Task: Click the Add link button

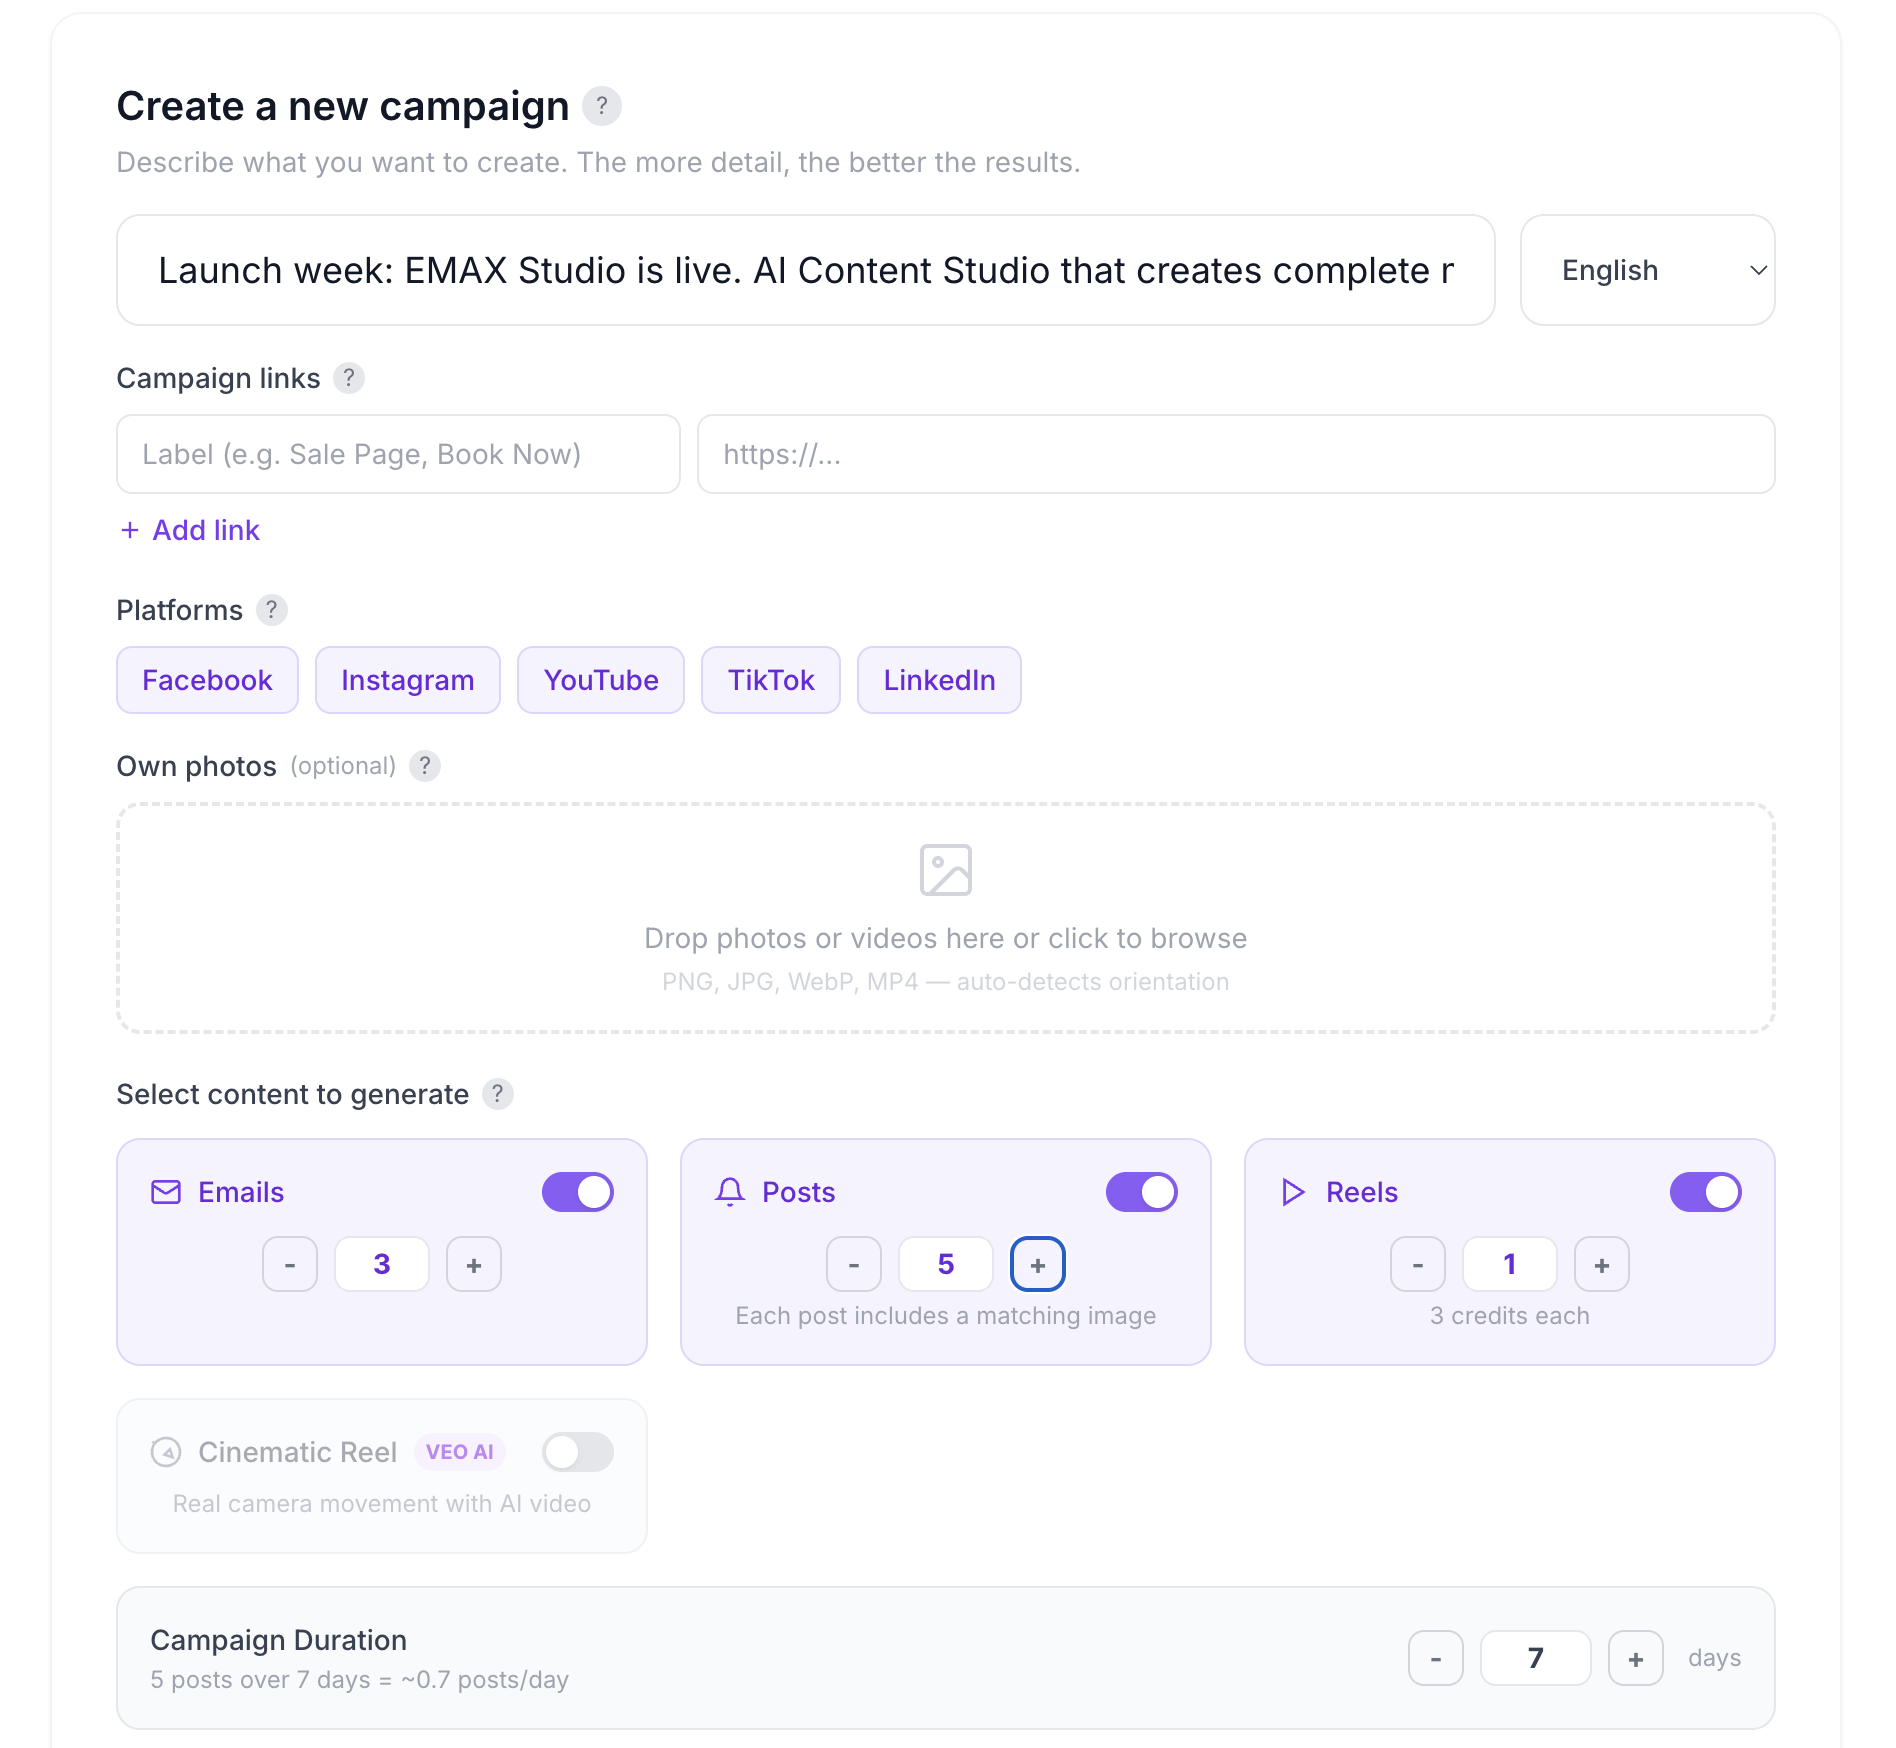Action: click(x=189, y=530)
